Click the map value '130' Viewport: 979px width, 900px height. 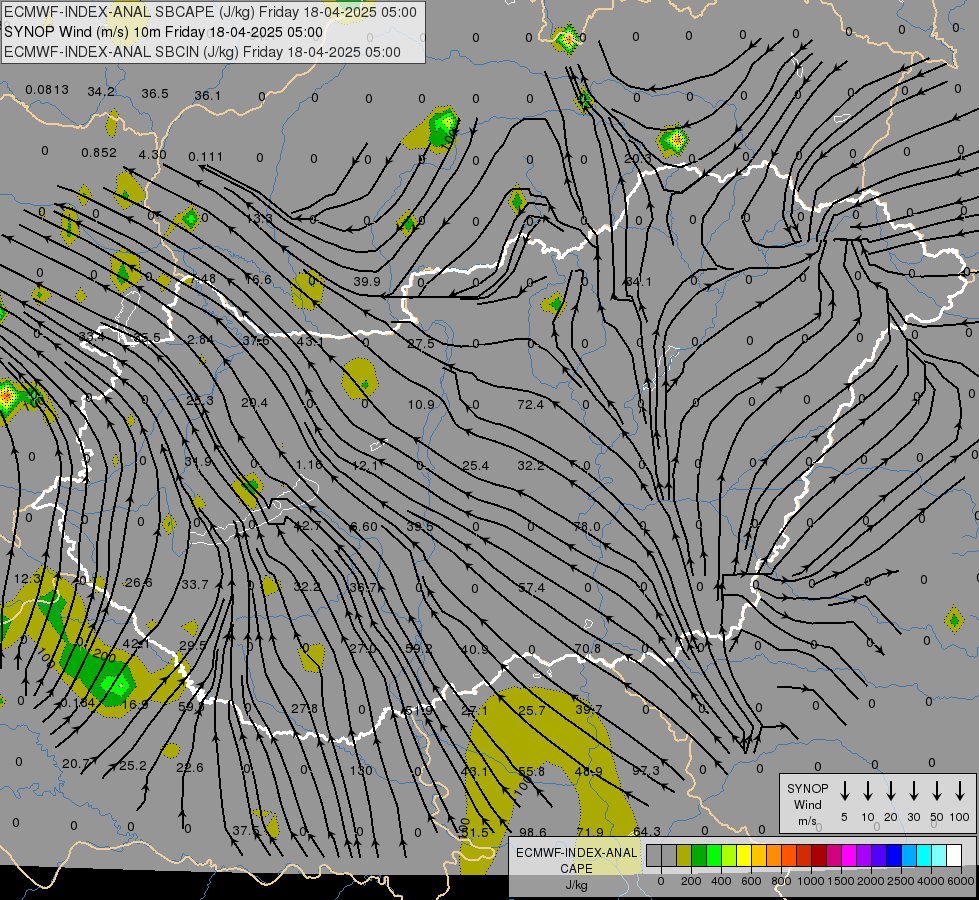point(361,770)
